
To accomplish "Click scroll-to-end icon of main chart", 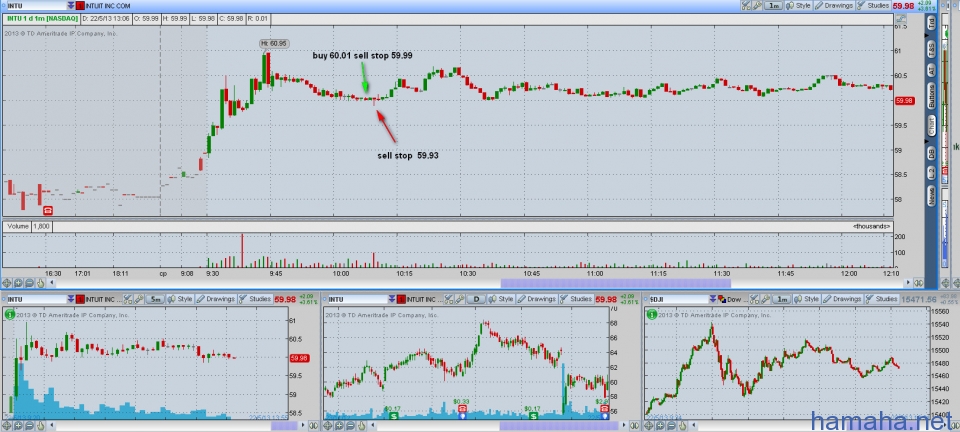I will (918, 283).
